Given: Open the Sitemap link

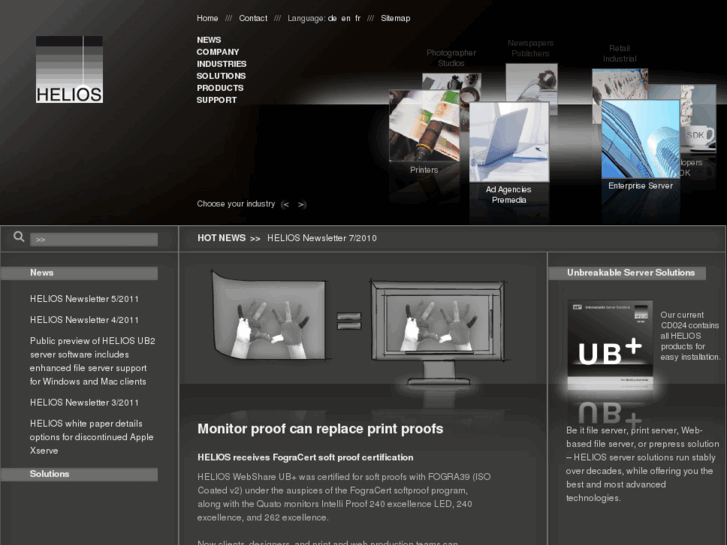Looking at the screenshot, I should pos(395,18).
